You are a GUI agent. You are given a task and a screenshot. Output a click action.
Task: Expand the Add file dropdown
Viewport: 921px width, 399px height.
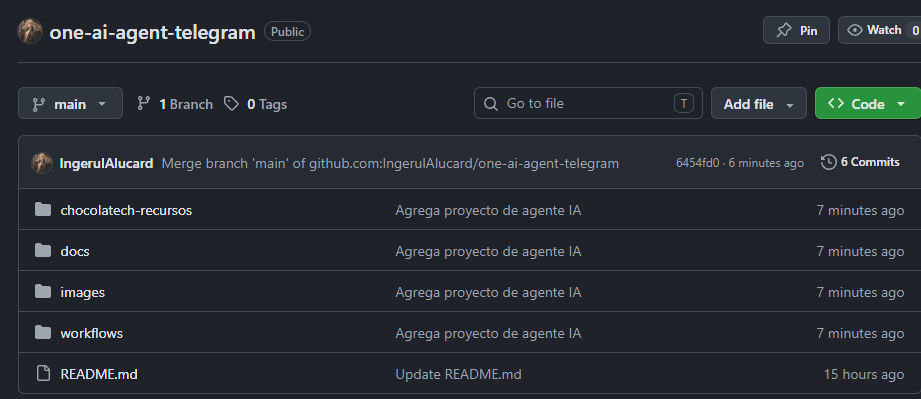pyautogui.click(x=758, y=103)
